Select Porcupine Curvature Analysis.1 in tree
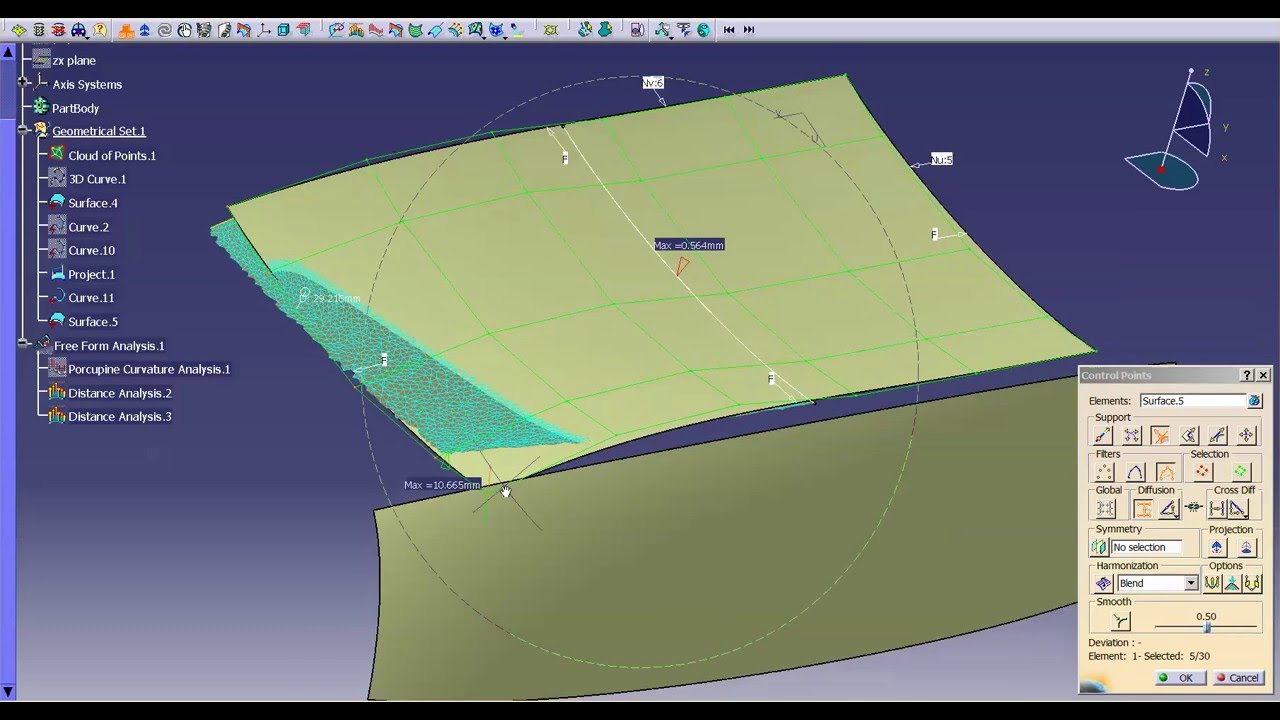This screenshot has width=1280, height=720. [x=149, y=369]
